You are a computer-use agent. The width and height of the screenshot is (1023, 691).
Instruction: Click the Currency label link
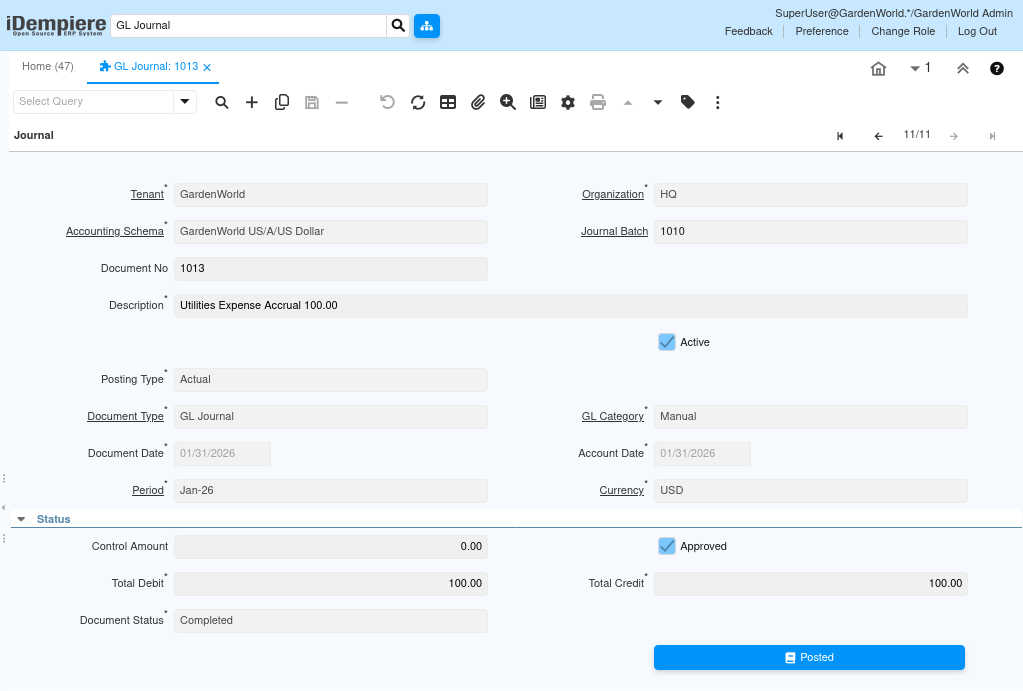coord(621,490)
